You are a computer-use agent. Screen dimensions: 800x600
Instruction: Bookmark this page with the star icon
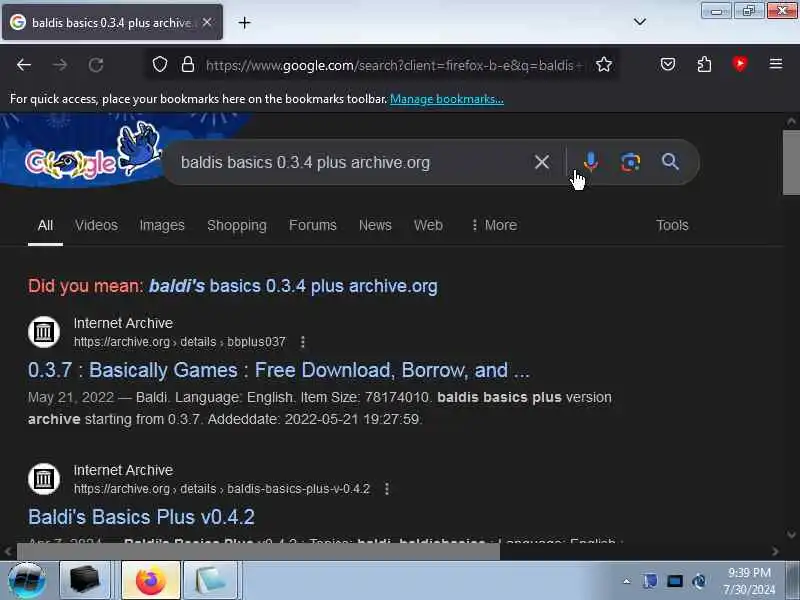[604, 64]
